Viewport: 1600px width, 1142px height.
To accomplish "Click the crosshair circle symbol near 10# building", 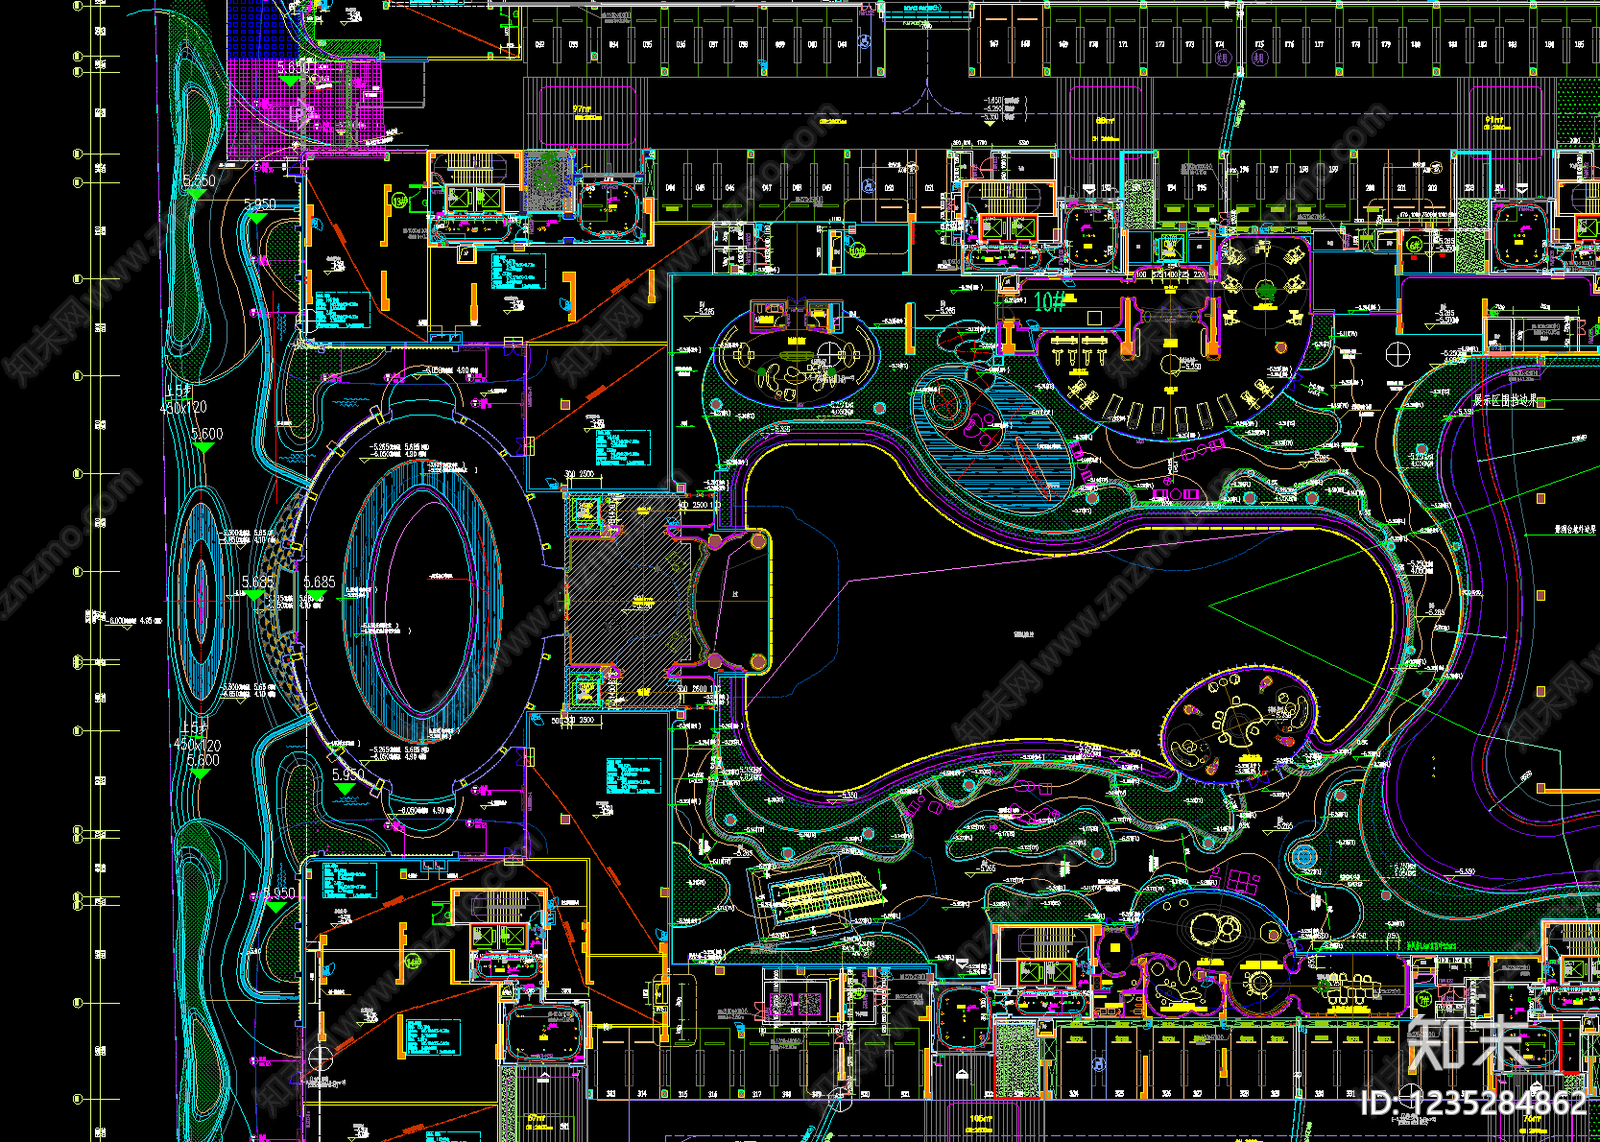I will [x=1397, y=353].
